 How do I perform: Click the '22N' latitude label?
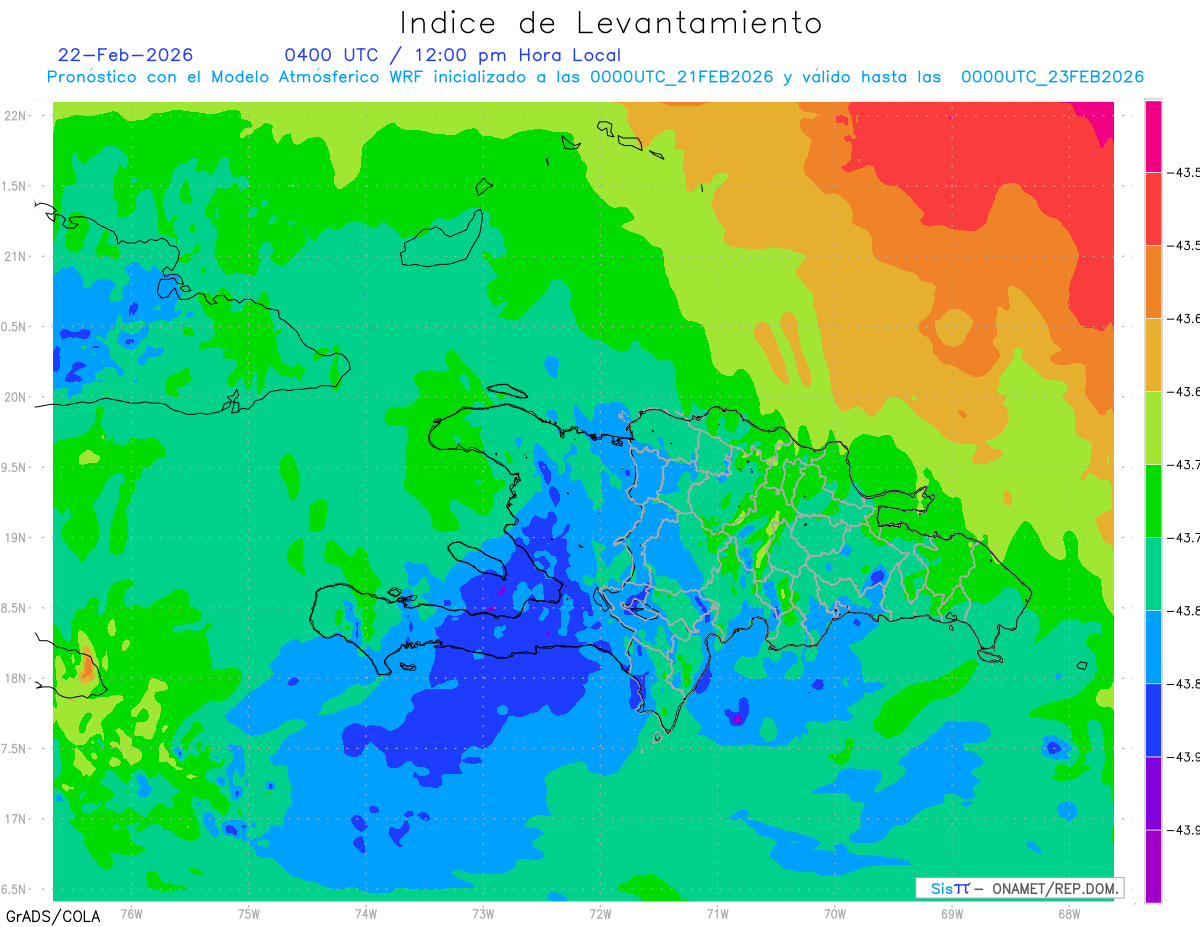[15, 116]
